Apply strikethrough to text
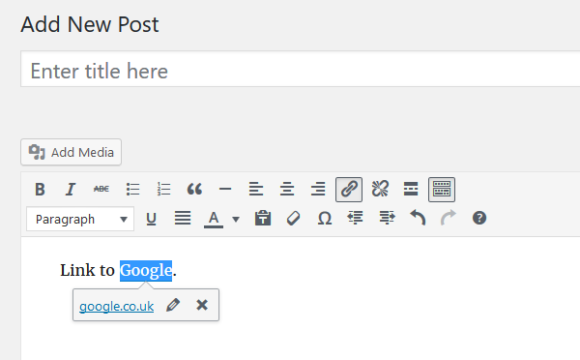The width and height of the screenshot is (580, 360). [x=101, y=189]
